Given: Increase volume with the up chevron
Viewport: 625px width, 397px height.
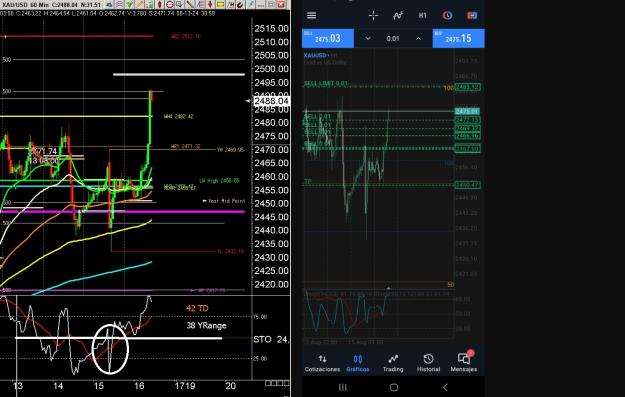Looking at the screenshot, I should [418, 38].
